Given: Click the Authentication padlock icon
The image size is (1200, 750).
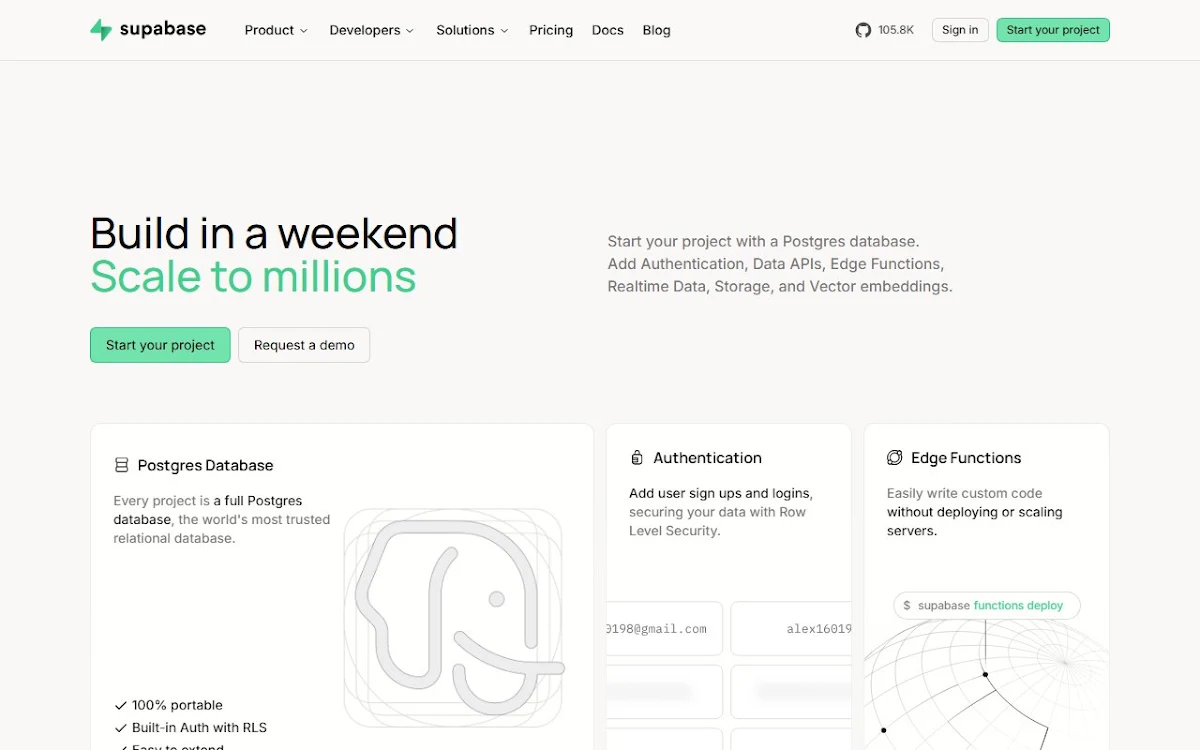Looking at the screenshot, I should click(x=637, y=458).
